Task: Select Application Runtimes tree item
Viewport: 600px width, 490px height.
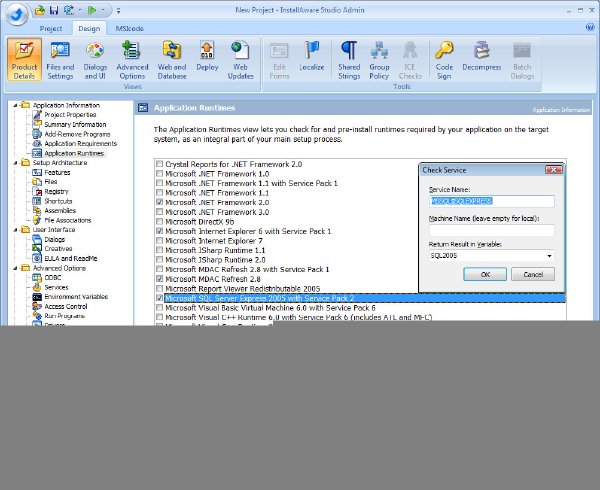Action: click(74, 153)
